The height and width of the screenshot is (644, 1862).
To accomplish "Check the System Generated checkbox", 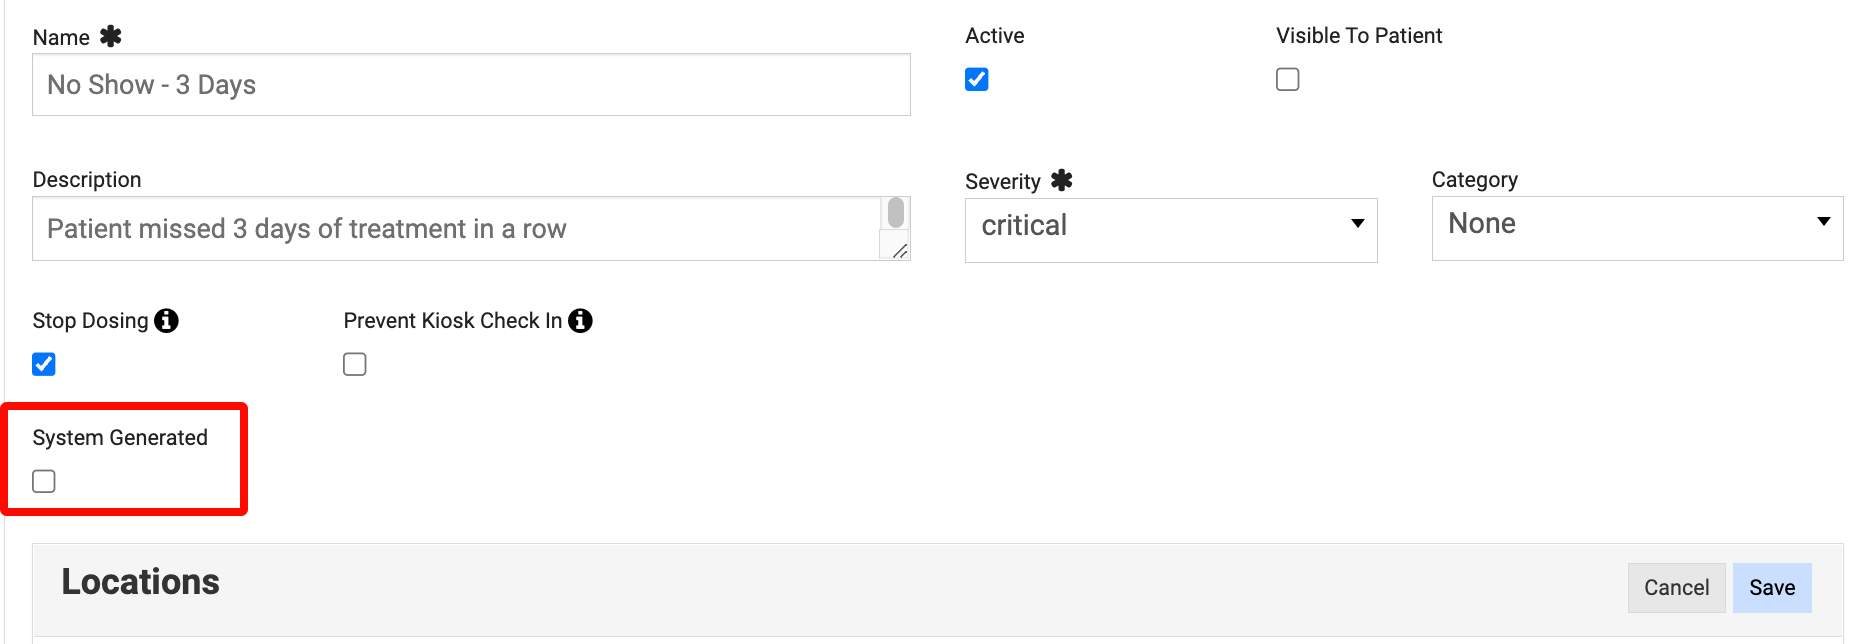I will [x=44, y=481].
